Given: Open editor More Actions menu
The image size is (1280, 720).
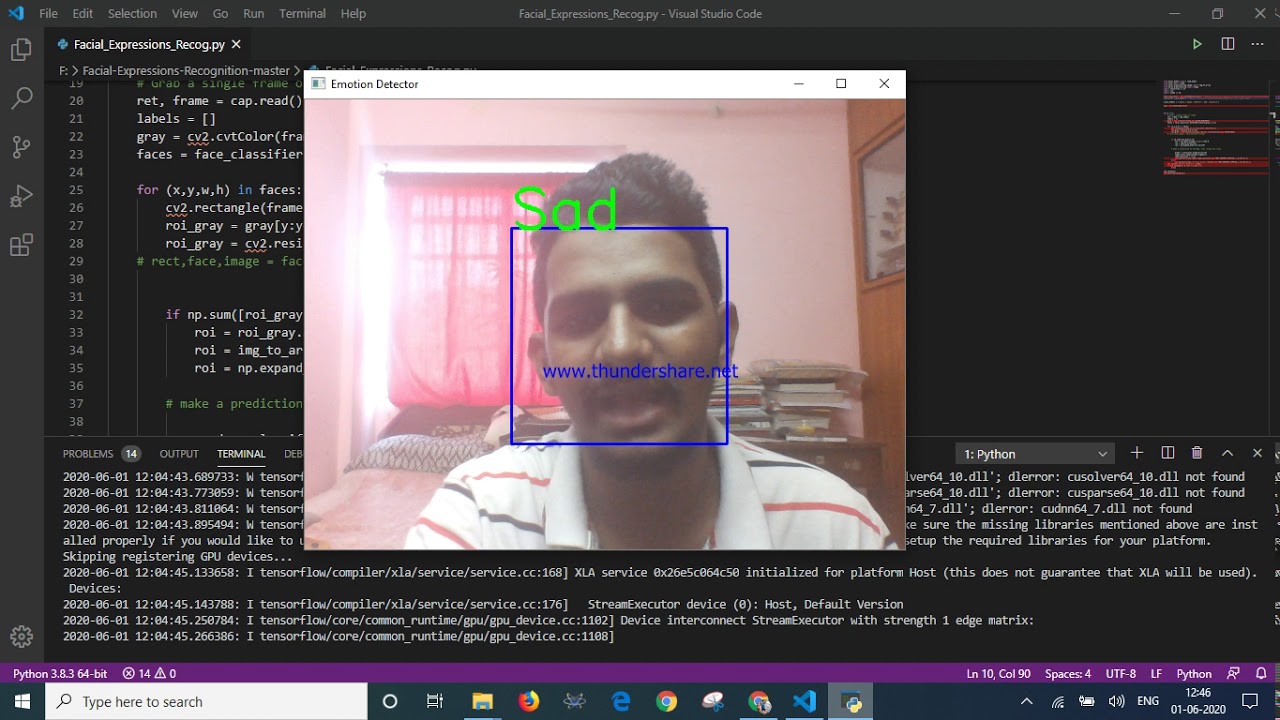Looking at the screenshot, I should click(1258, 44).
